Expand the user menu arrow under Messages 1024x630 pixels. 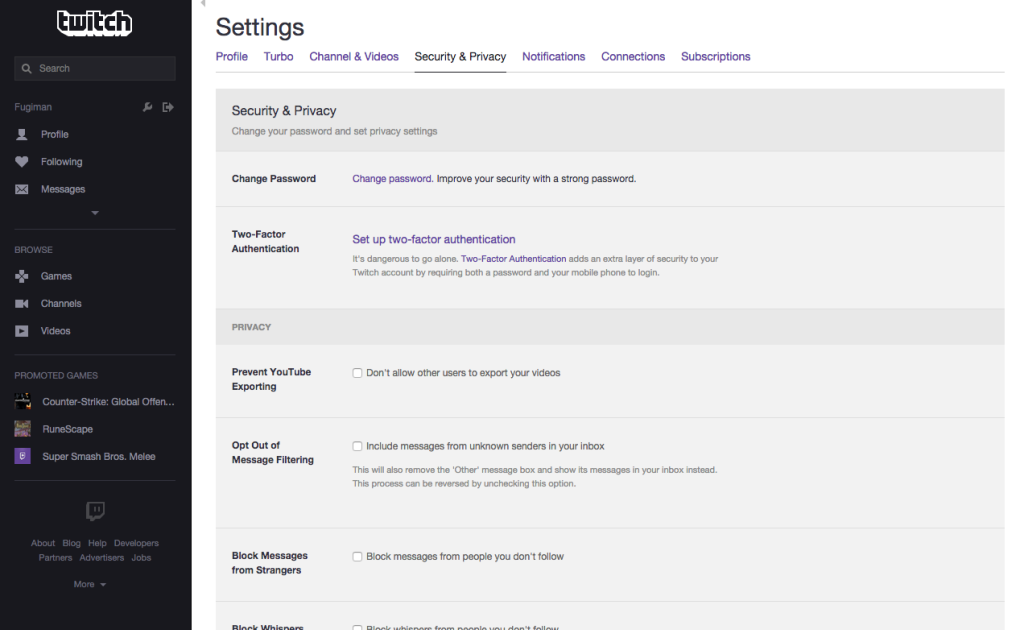[95, 213]
